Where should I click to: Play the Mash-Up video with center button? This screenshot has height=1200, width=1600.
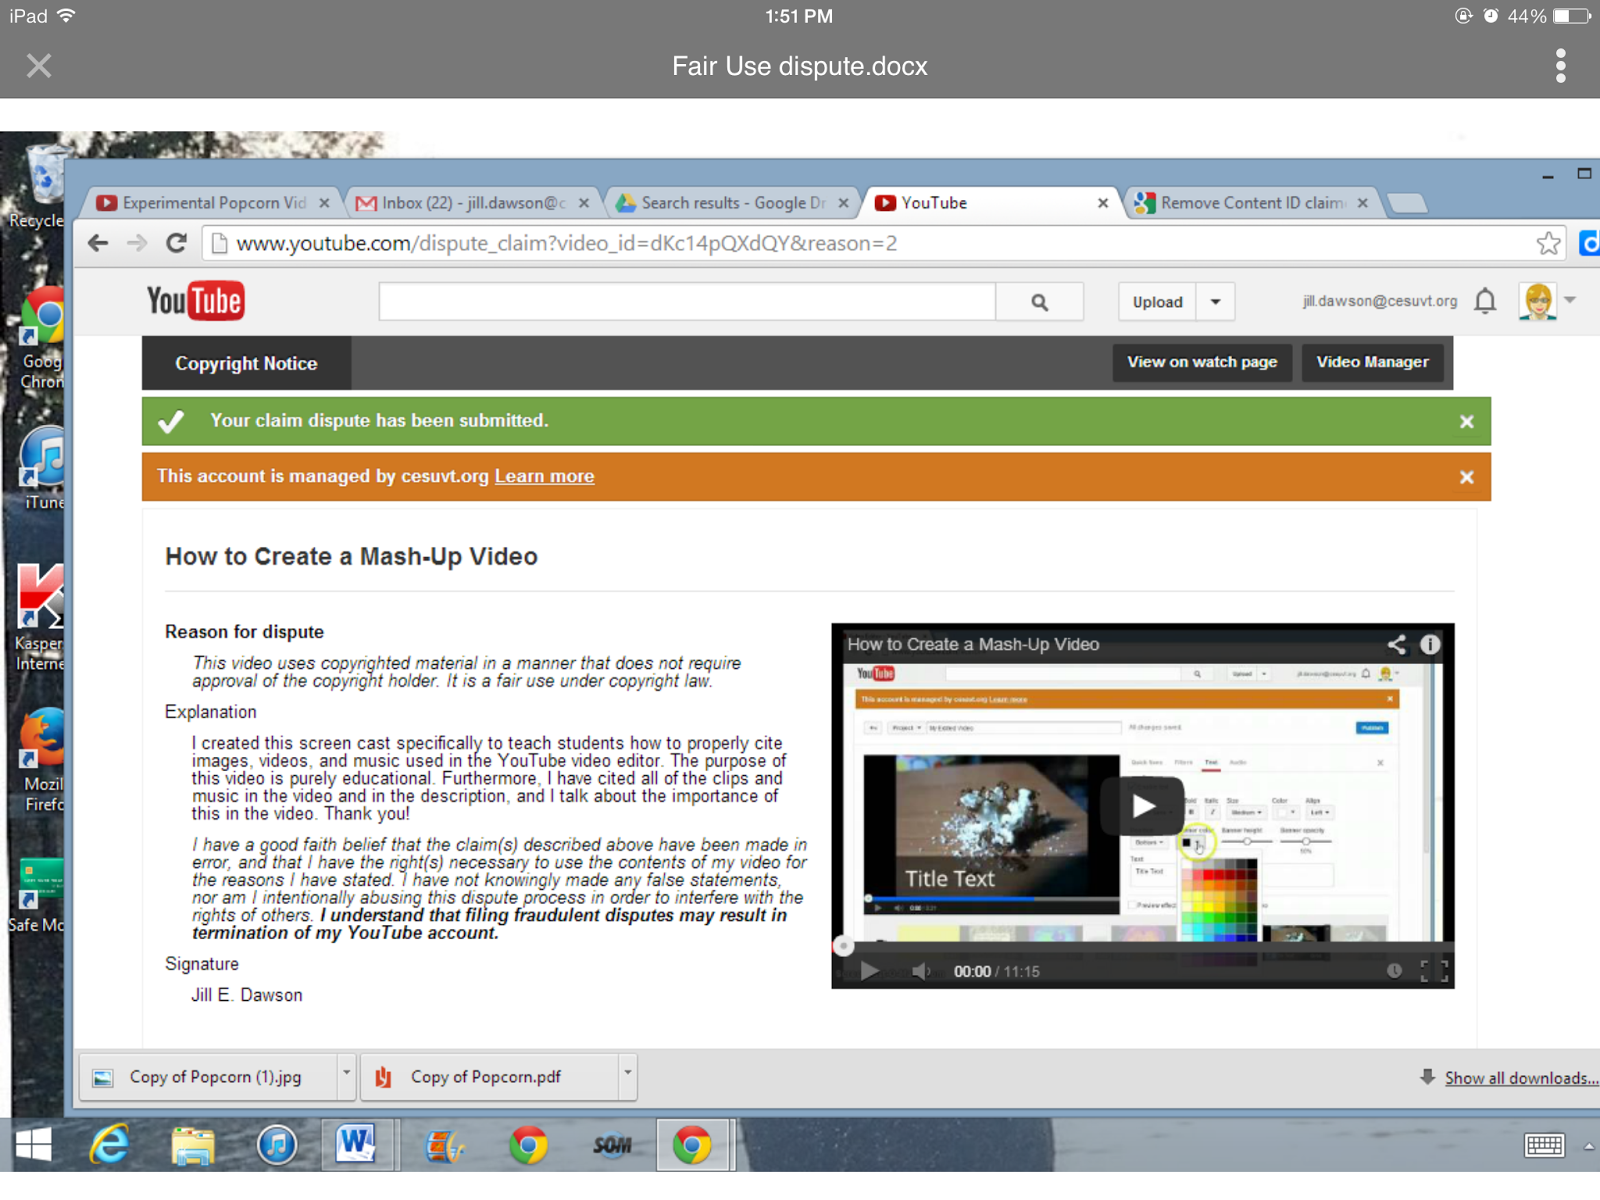pos(1143,806)
